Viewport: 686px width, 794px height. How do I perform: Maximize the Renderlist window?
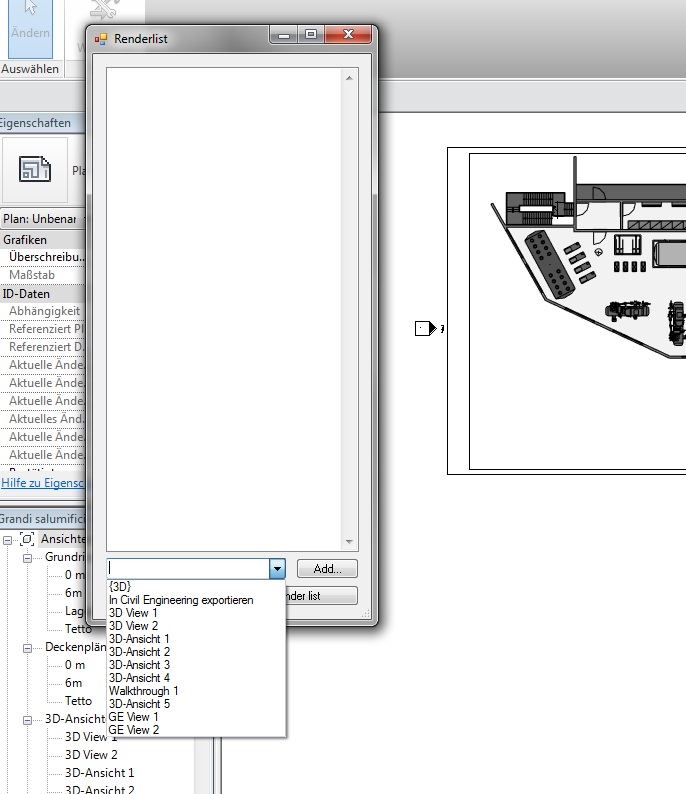point(311,34)
